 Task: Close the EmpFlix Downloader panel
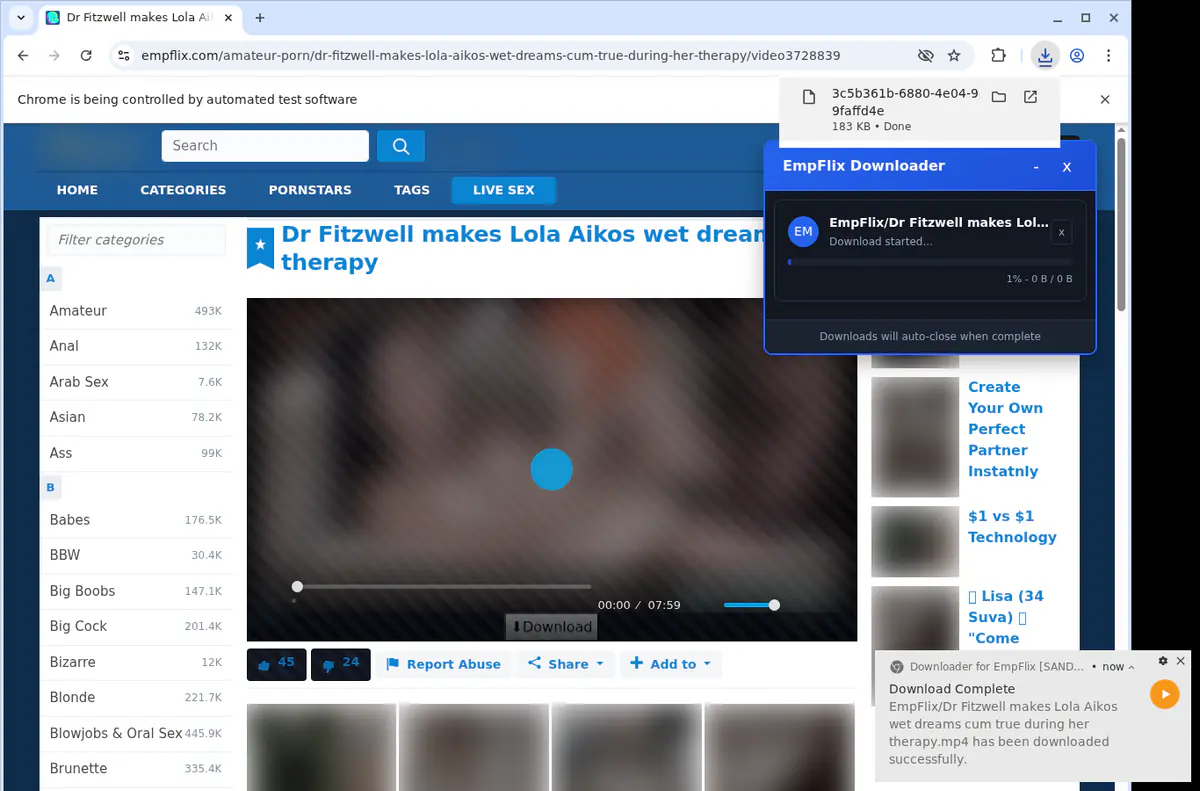point(1067,167)
